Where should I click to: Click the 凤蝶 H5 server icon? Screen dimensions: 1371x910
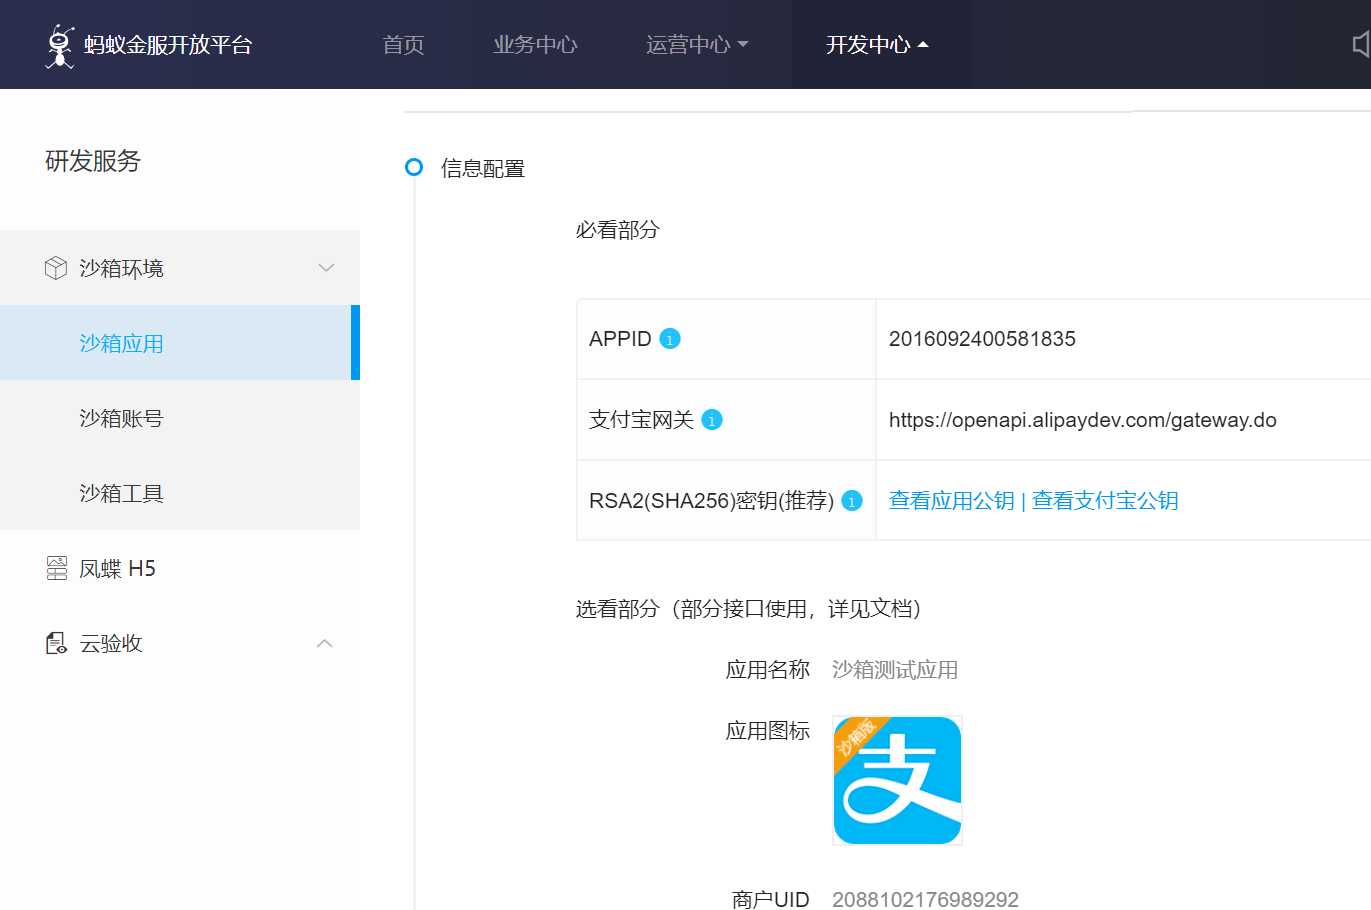click(x=57, y=568)
